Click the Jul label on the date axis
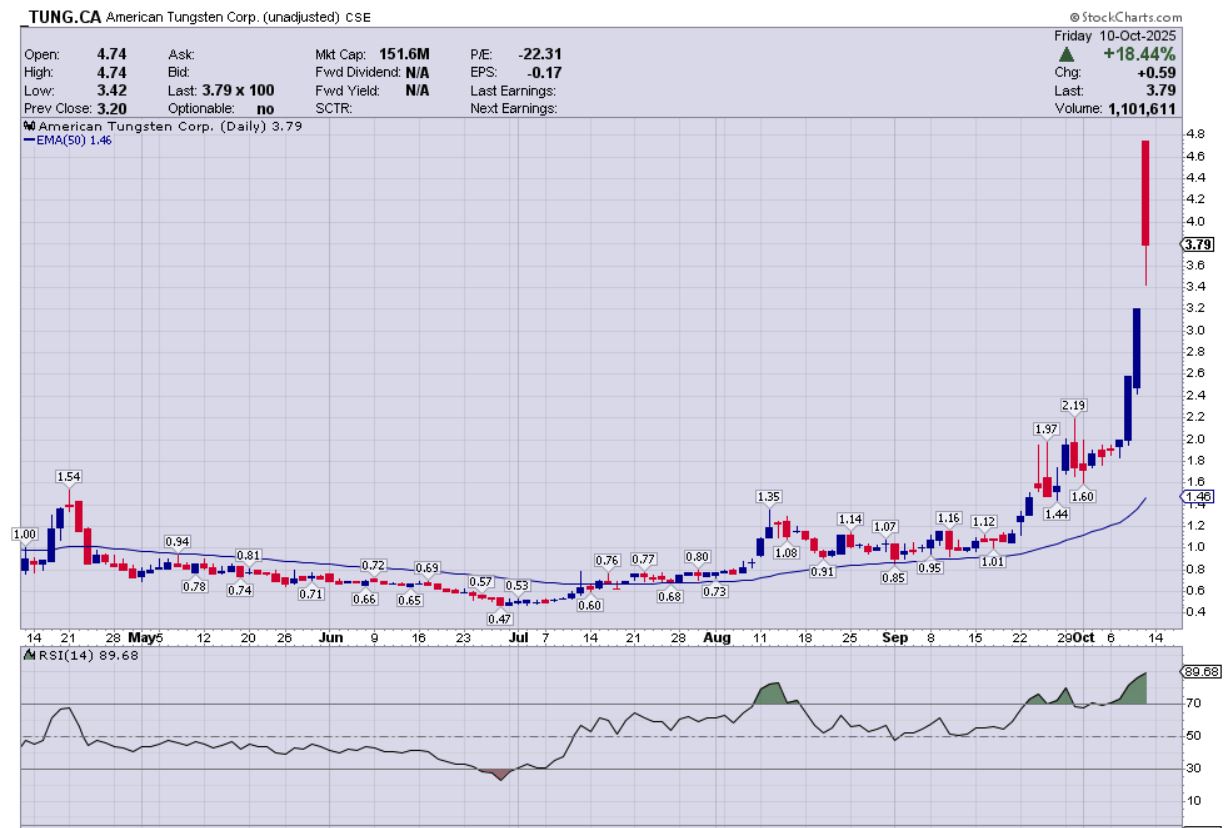The image size is (1230, 828). tap(517, 637)
